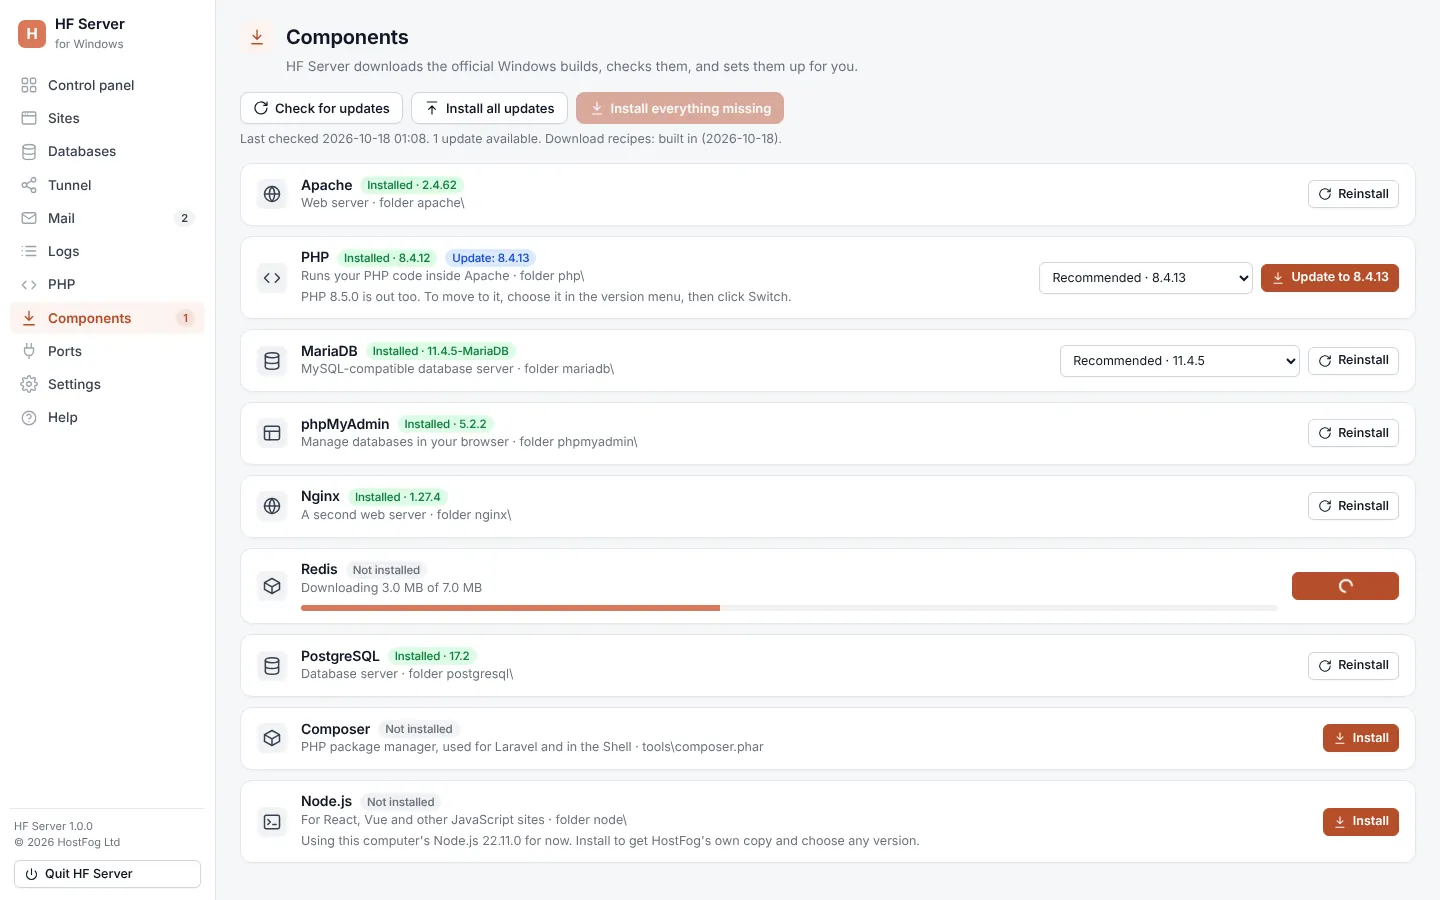Open the Tunnel page
The image size is (1440, 900).
107,185
